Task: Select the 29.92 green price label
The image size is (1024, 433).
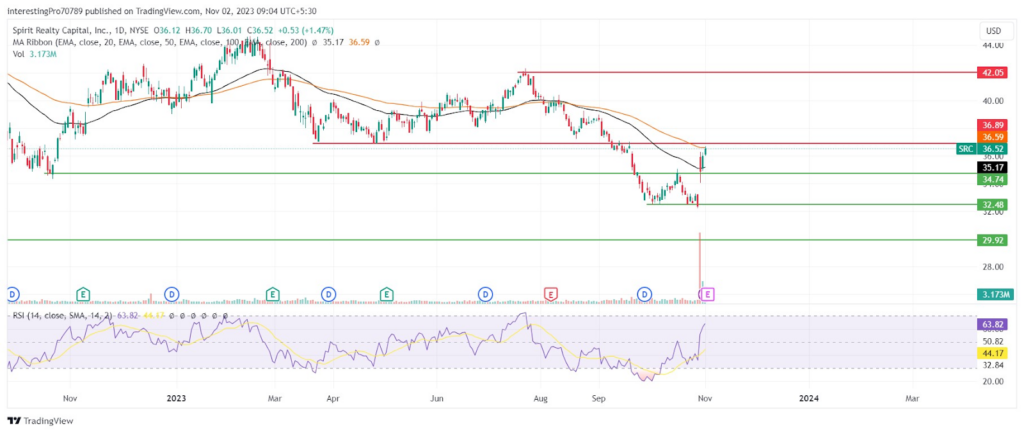Action: [993, 240]
